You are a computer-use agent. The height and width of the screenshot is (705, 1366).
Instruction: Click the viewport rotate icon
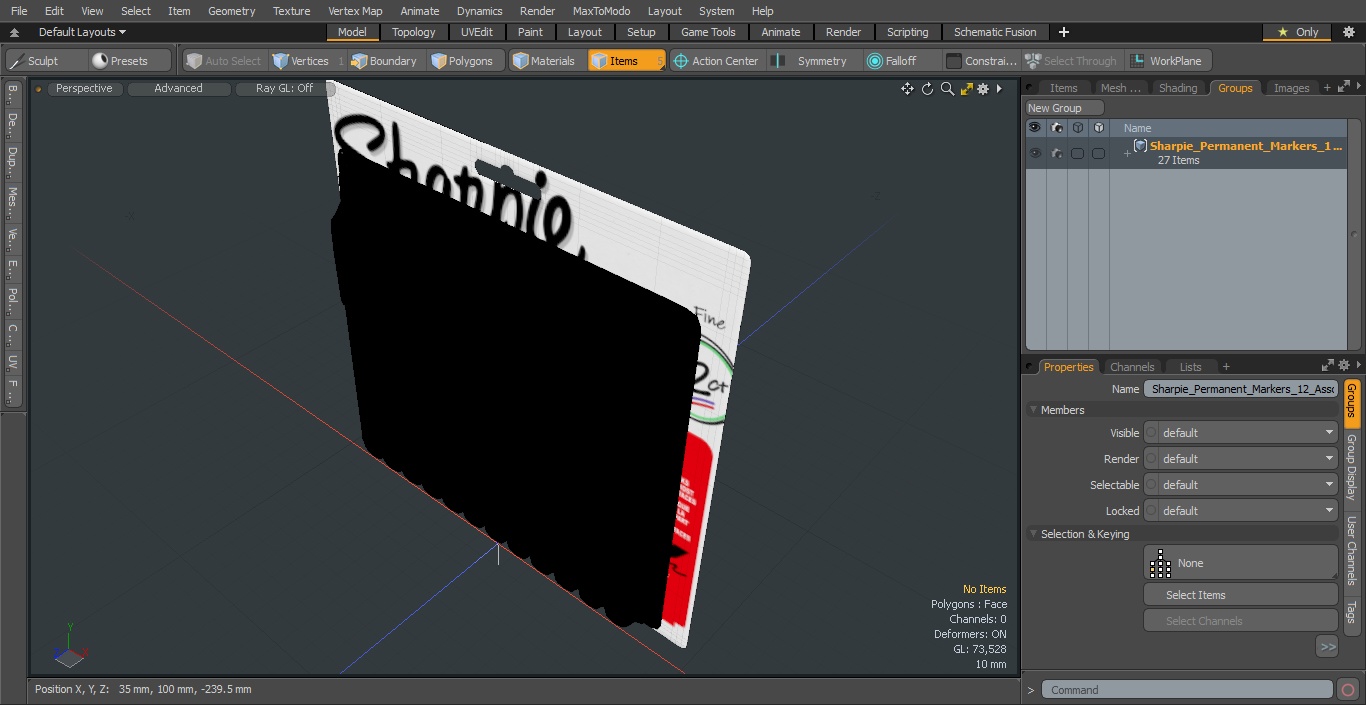tap(927, 89)
